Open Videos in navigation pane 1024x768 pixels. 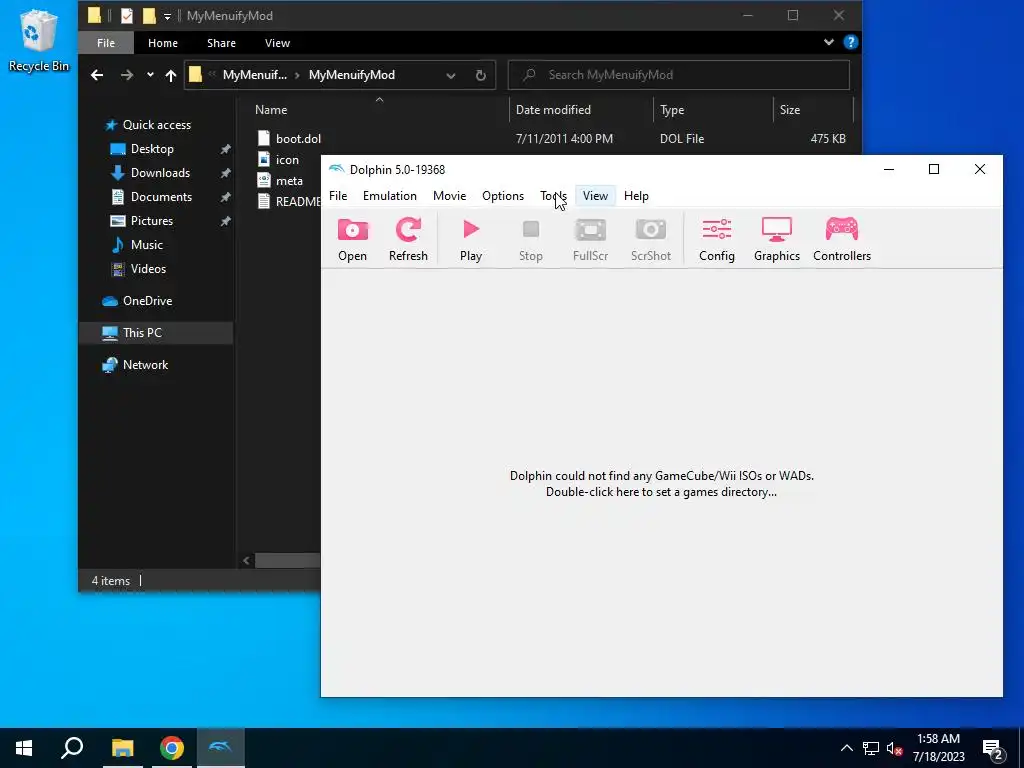click(148, 269)
